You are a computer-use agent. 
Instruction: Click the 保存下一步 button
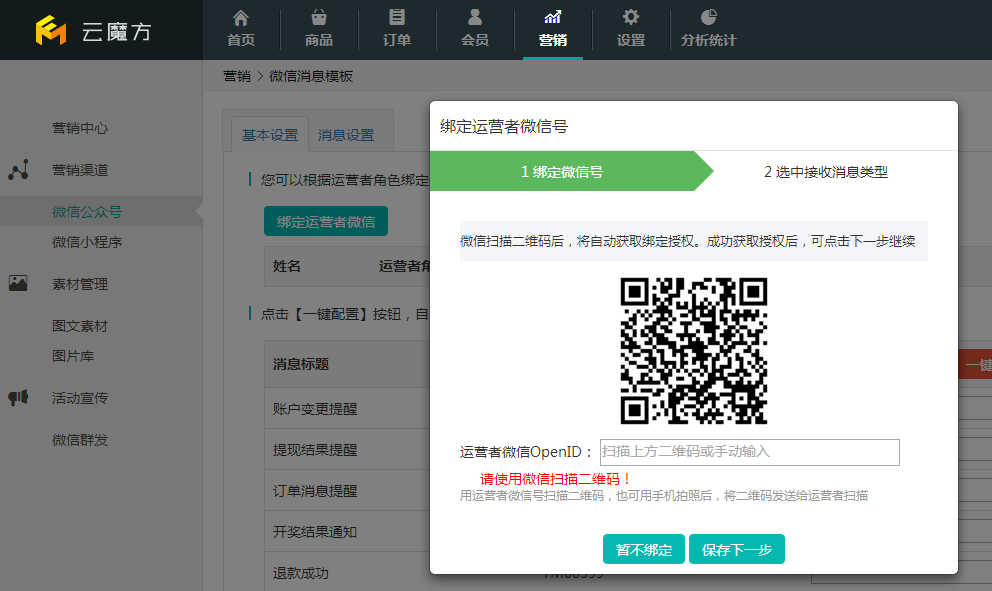tap(736, 549)
